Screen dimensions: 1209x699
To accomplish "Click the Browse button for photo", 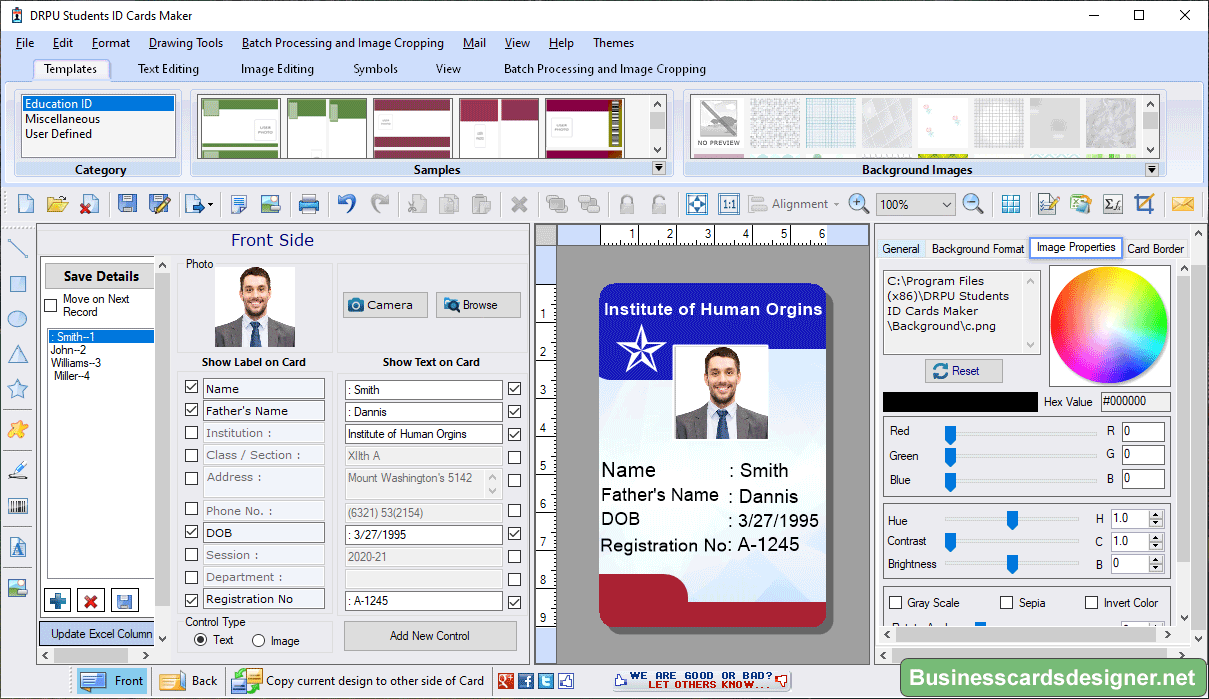I will pos(477,305).
